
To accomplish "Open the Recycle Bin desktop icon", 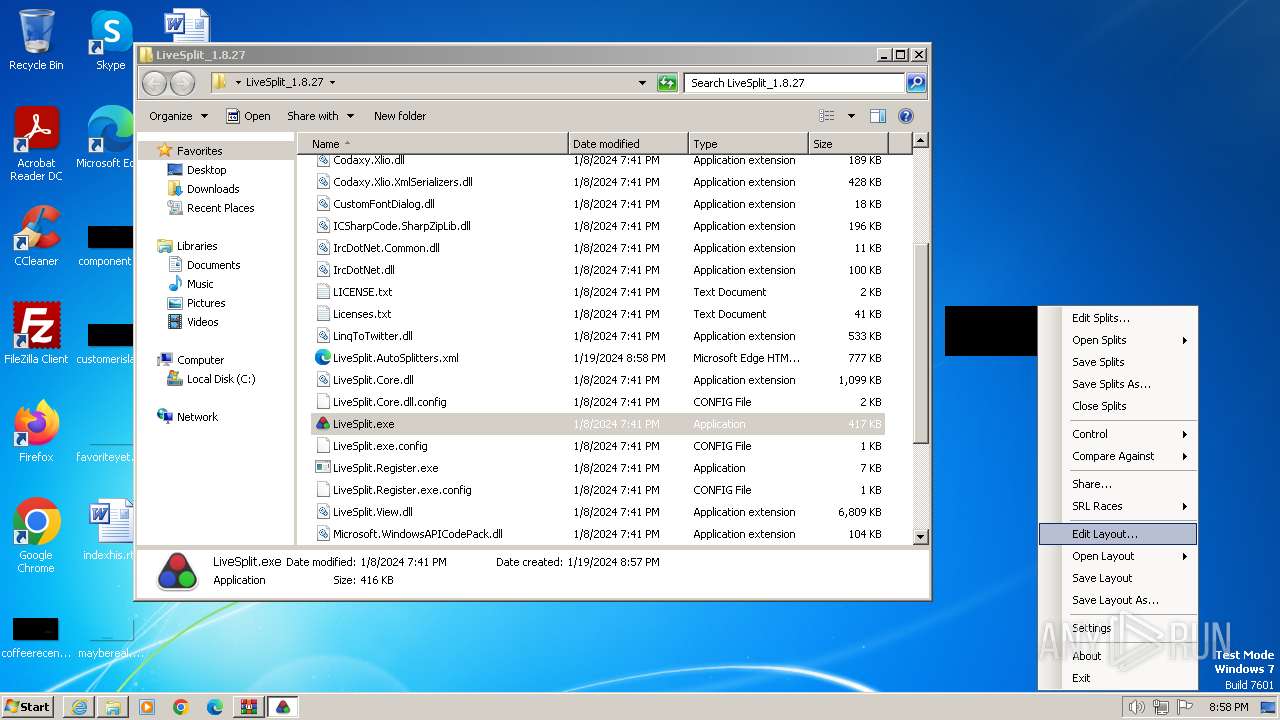I will click(x=36, y=40).
